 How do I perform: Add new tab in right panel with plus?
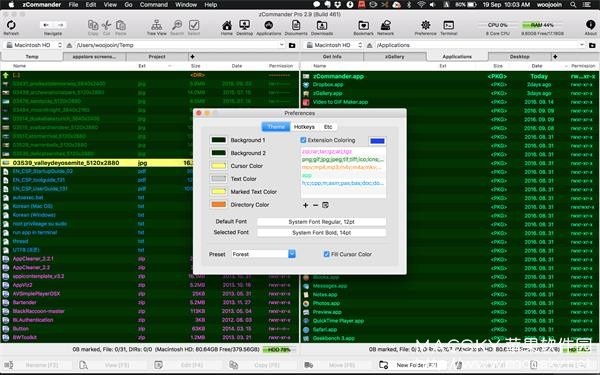pyautogui.click(x=555, y=57)
